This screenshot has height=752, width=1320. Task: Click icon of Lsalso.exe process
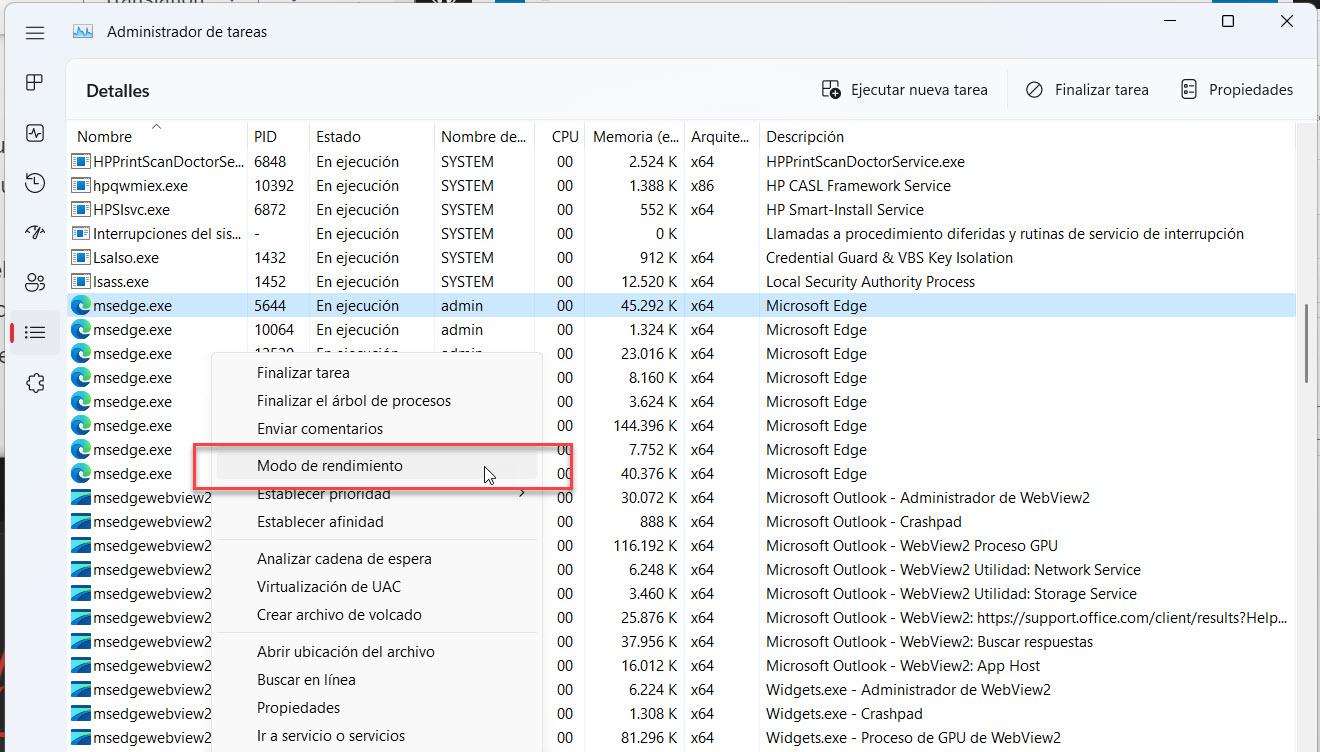81,258
